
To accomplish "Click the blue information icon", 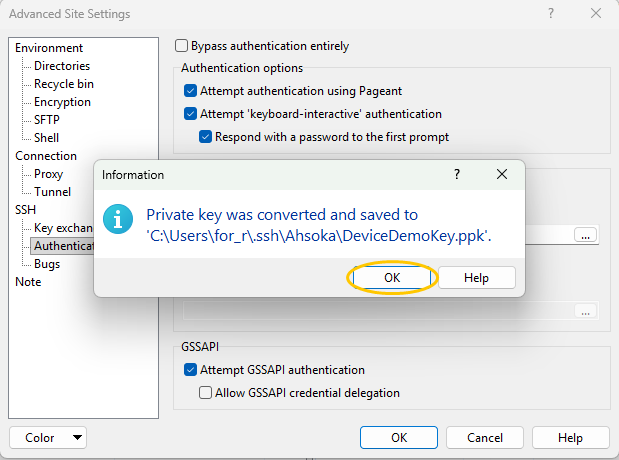I will (x=118, y=219).
